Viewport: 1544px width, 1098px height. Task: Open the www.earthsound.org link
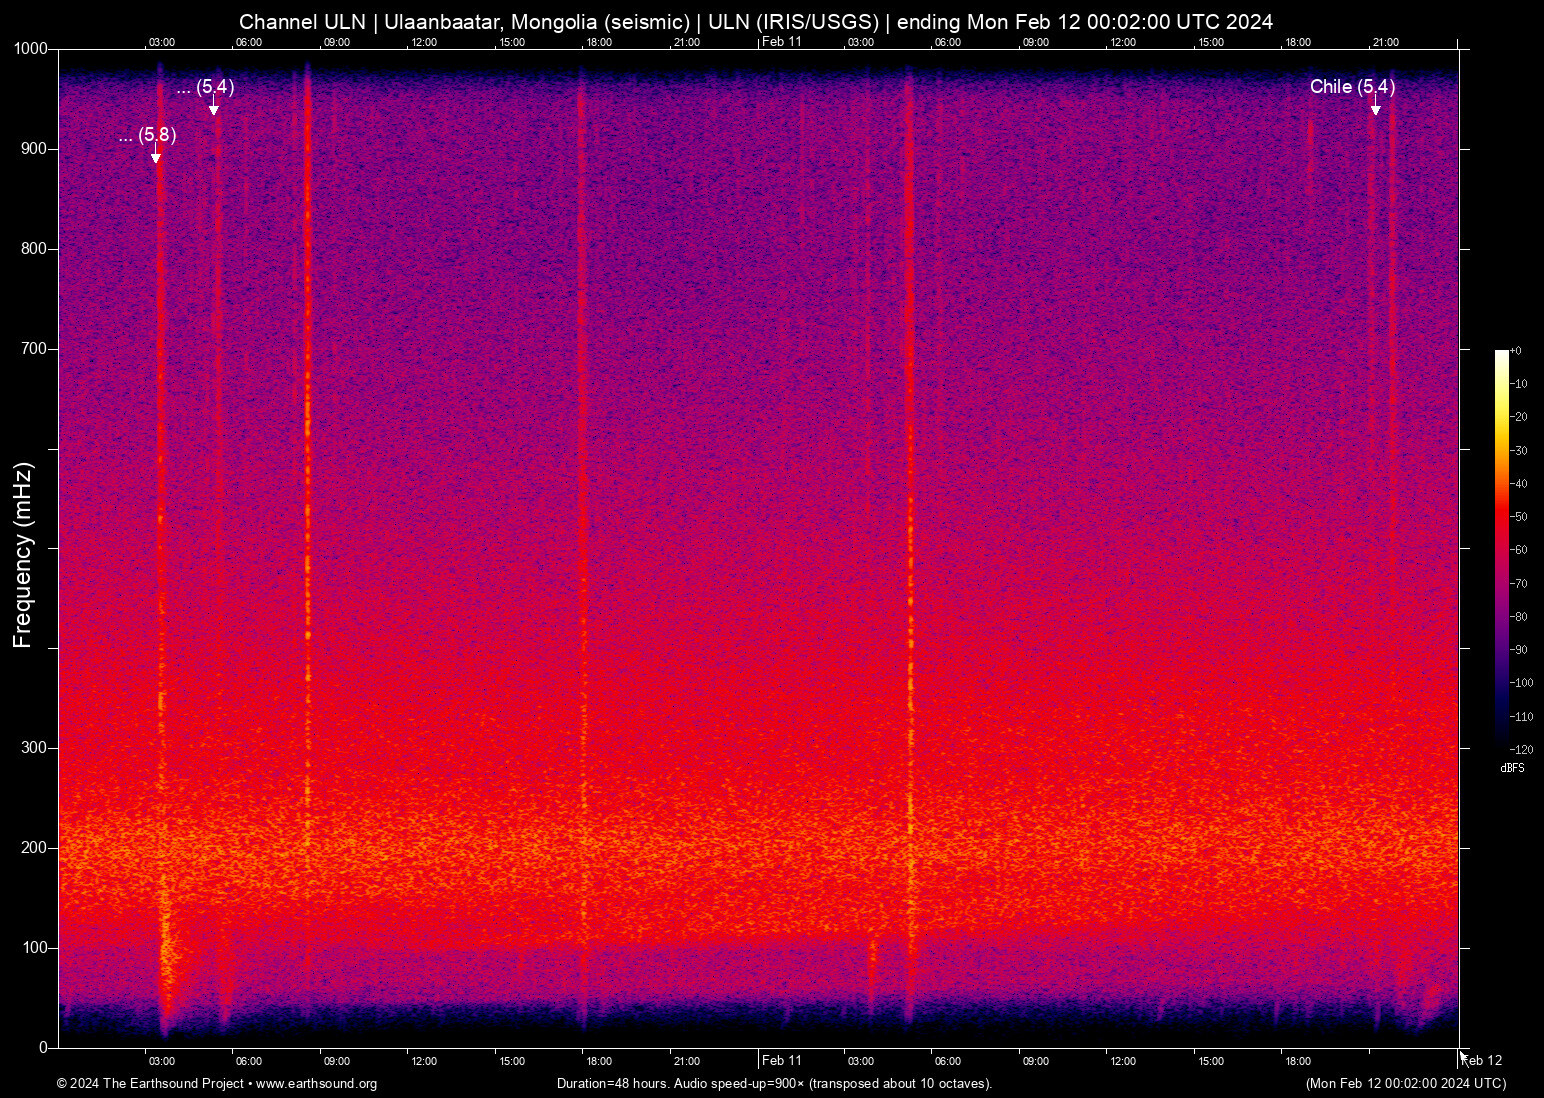pos(314,1084)
